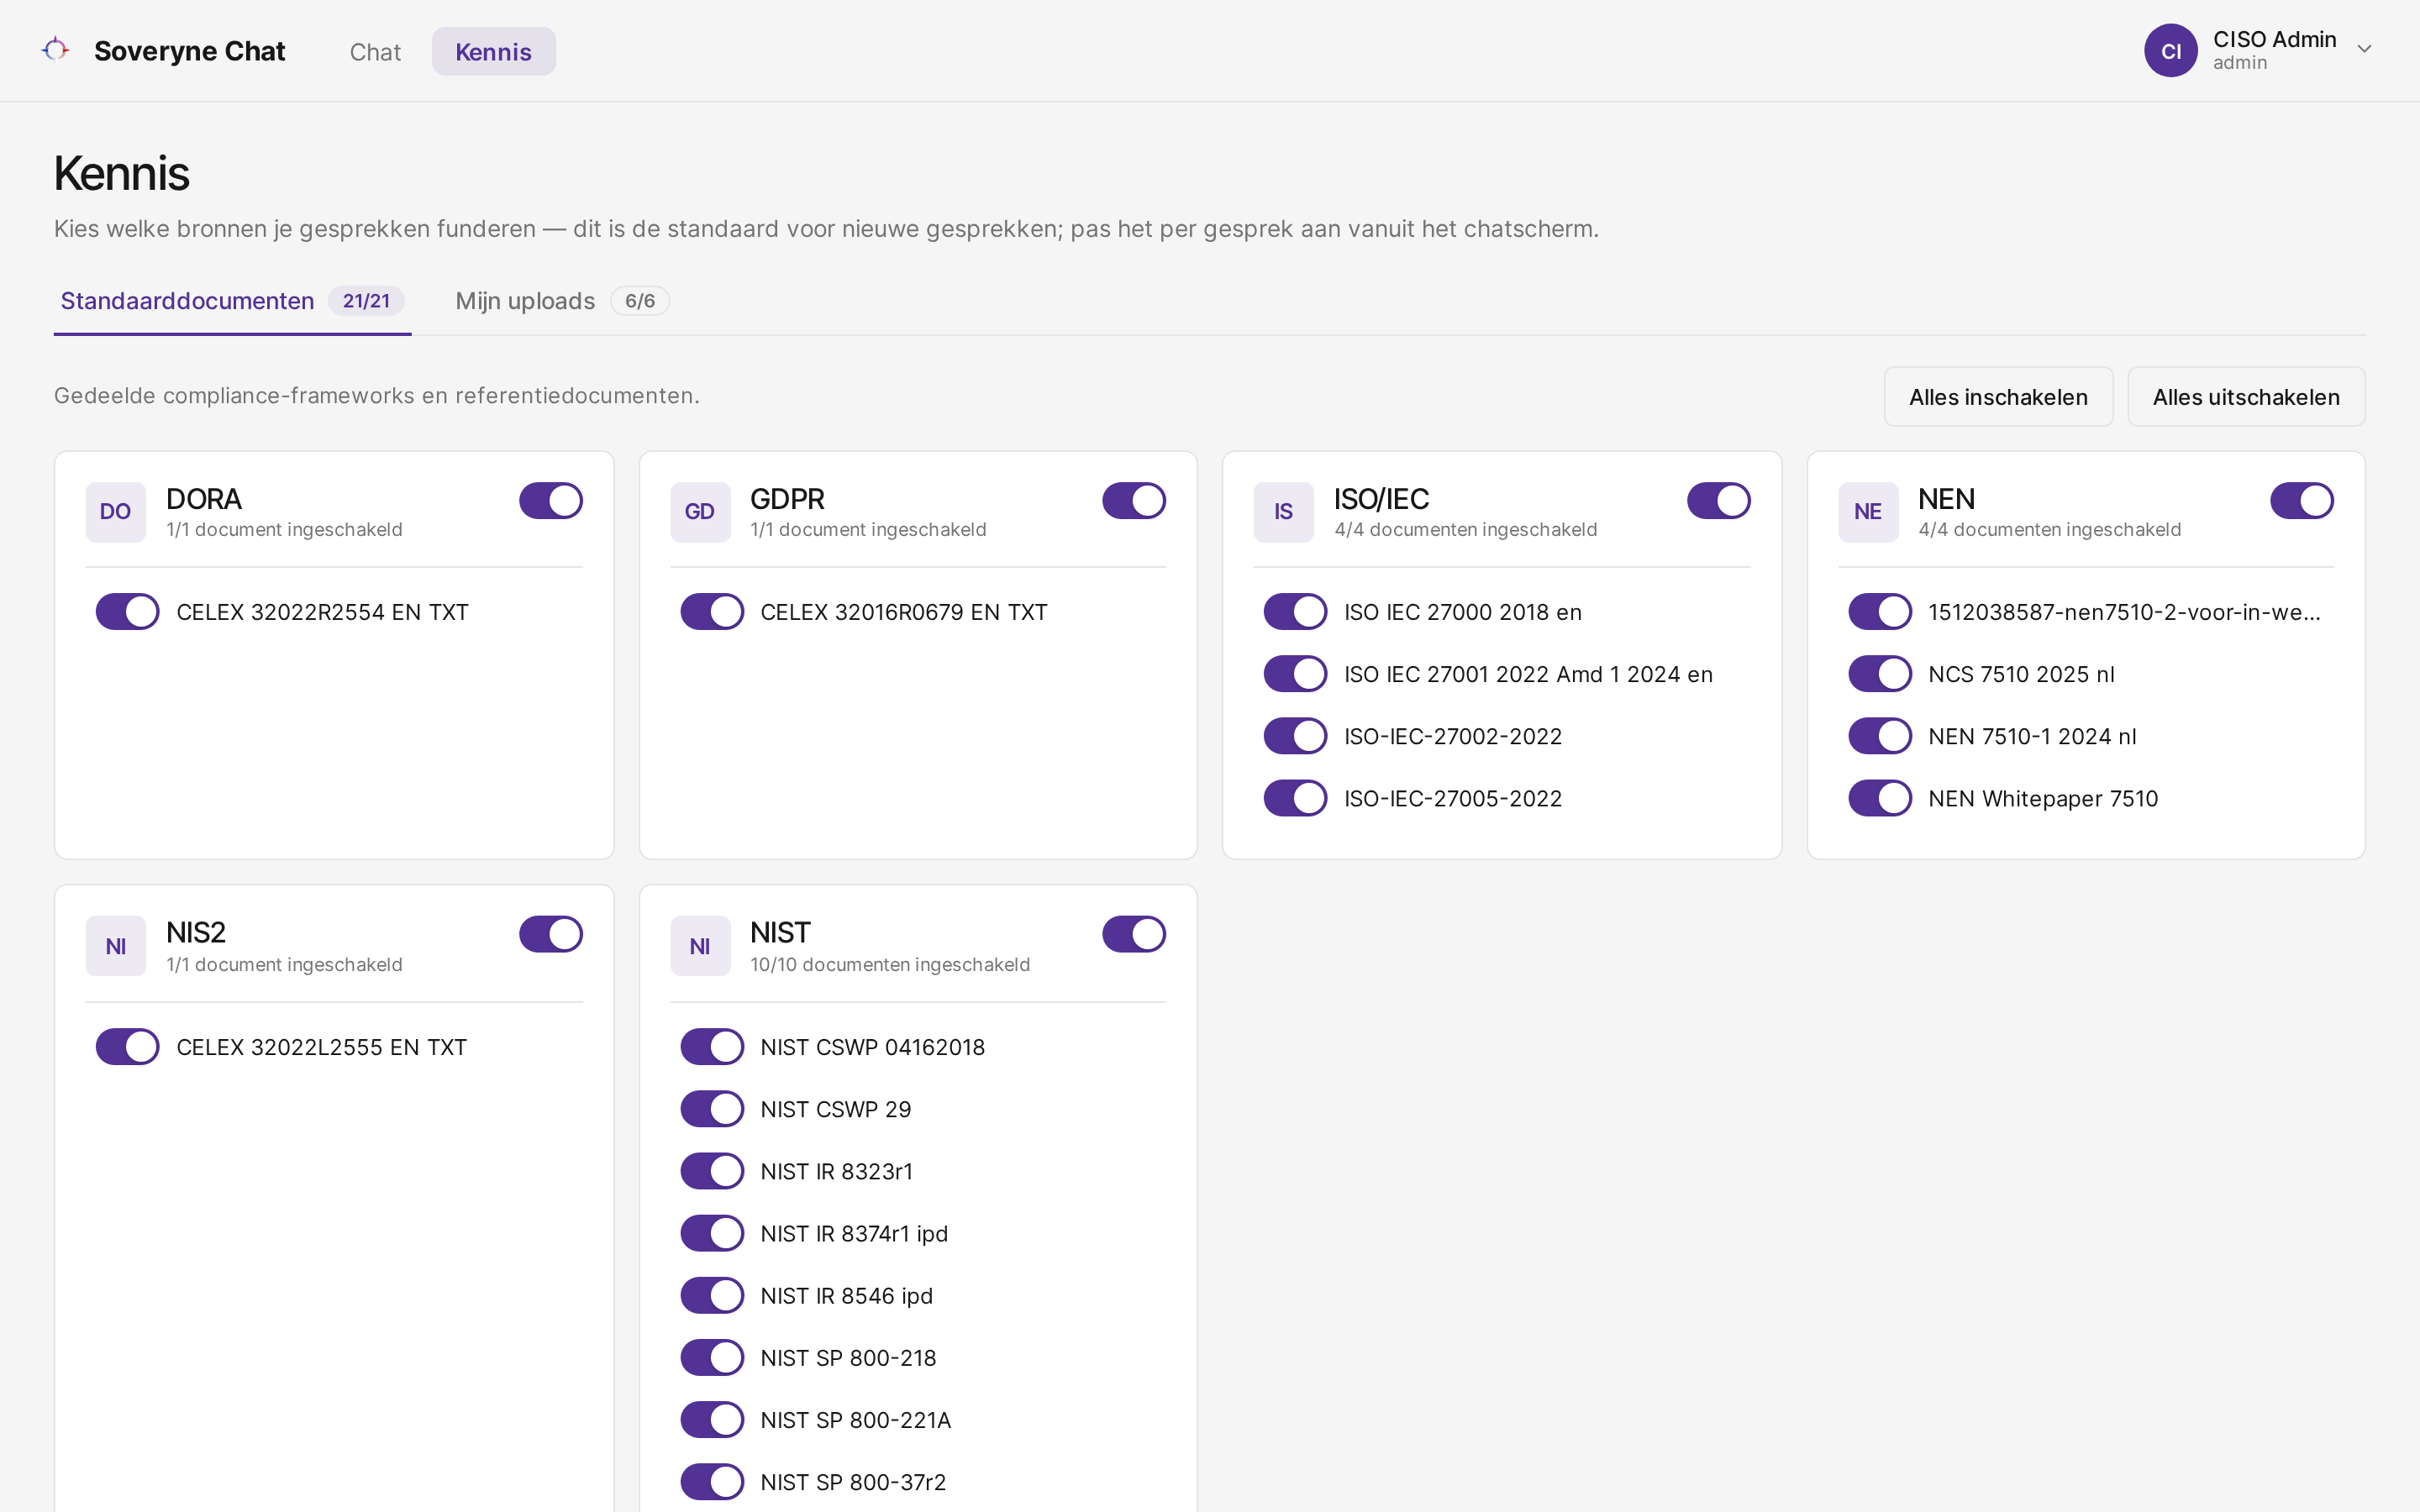Image resolution: width=2420 pixels, height=1512 pixels.
Task: Click Alles uitschakelen button
Action: click(2246, 397)
